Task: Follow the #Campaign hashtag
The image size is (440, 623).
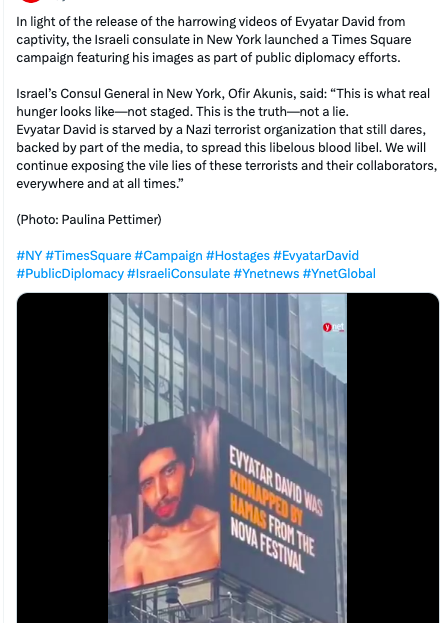Action: 169,255
